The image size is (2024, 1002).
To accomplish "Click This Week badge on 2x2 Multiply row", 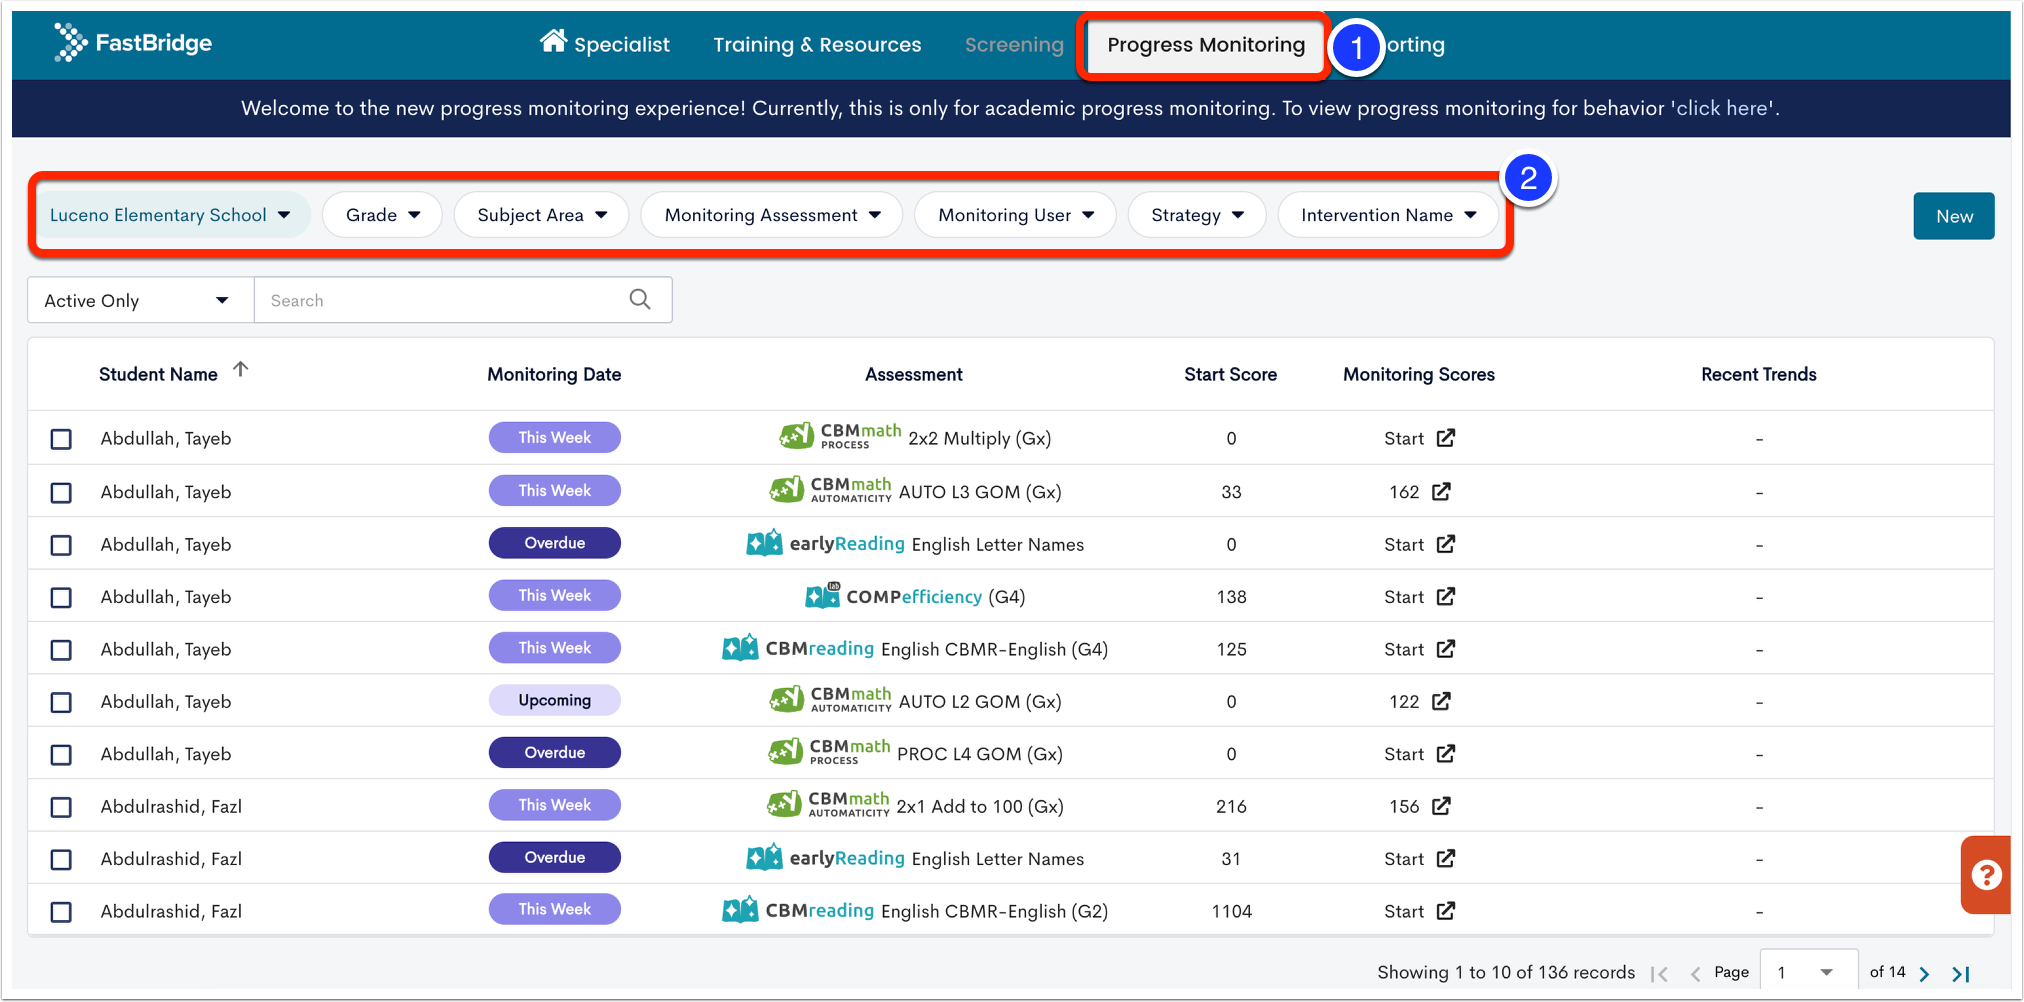I will 555,437.
